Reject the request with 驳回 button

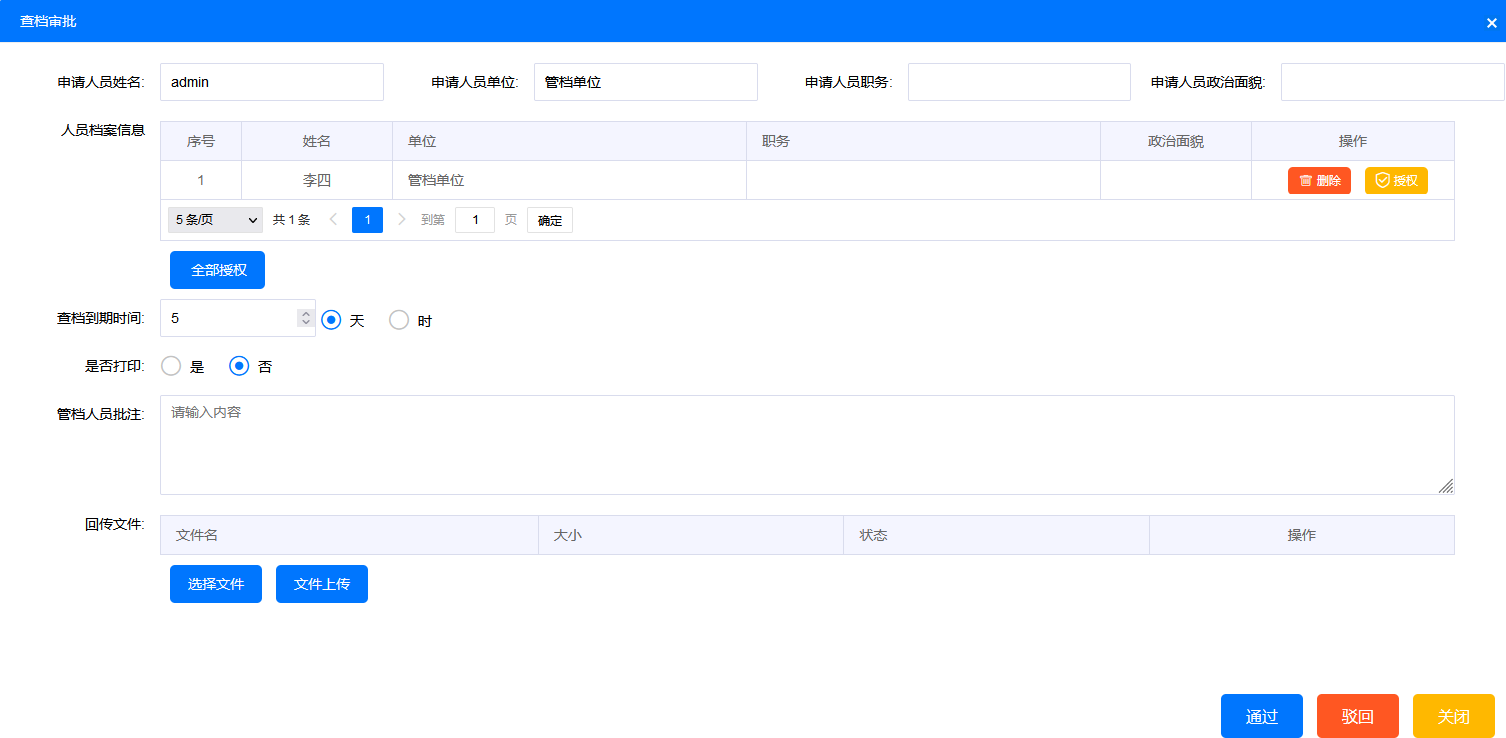click(1357, 716)
